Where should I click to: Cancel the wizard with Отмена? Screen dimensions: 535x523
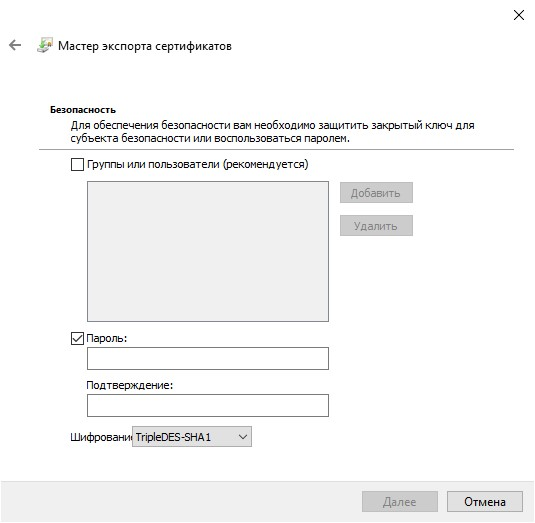485,502
